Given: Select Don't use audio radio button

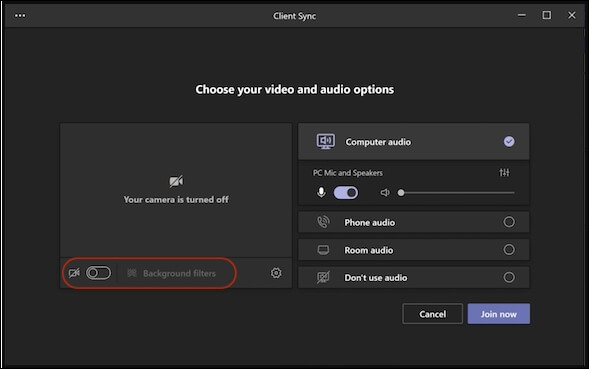Looking at the screenshot, I should pos(509,277).
